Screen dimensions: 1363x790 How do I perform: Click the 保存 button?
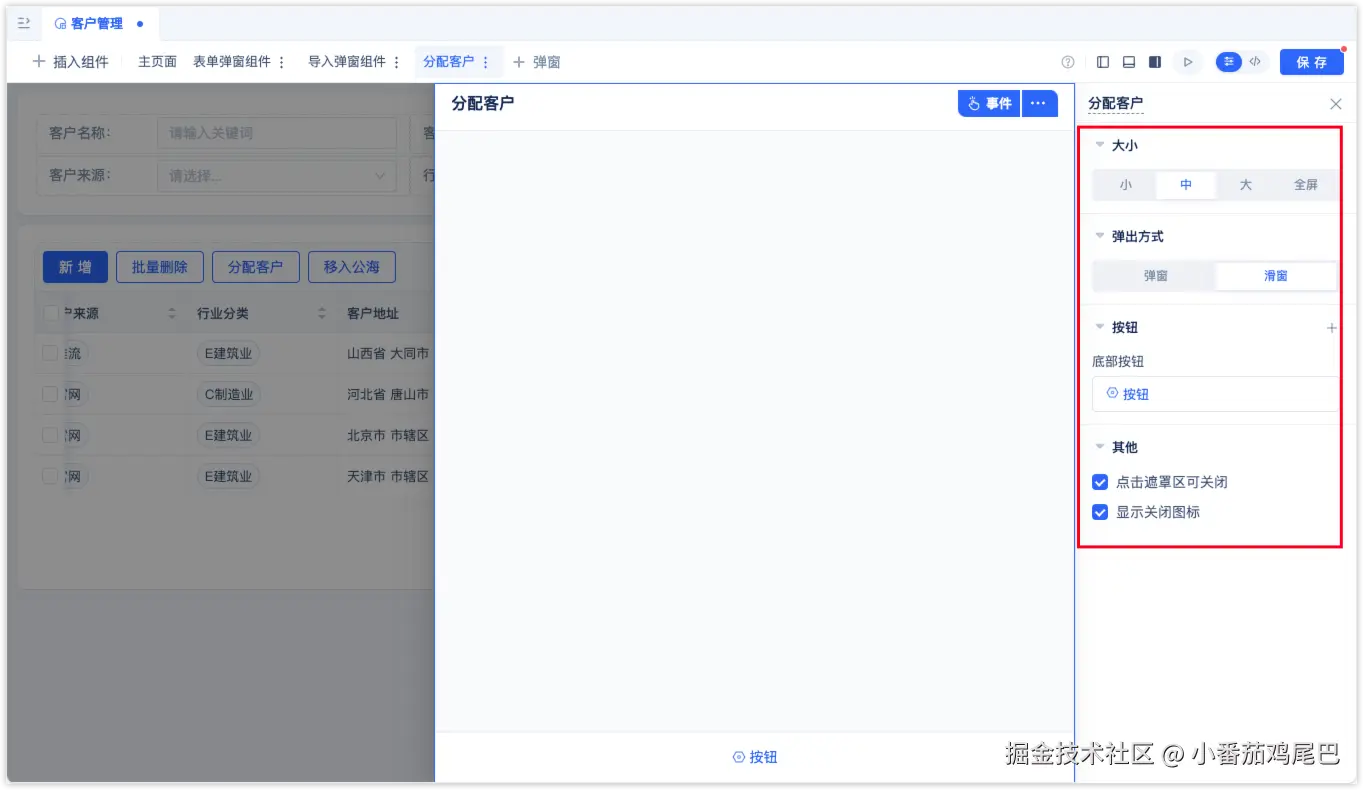pyautogui.click(x=1312, y=62)
